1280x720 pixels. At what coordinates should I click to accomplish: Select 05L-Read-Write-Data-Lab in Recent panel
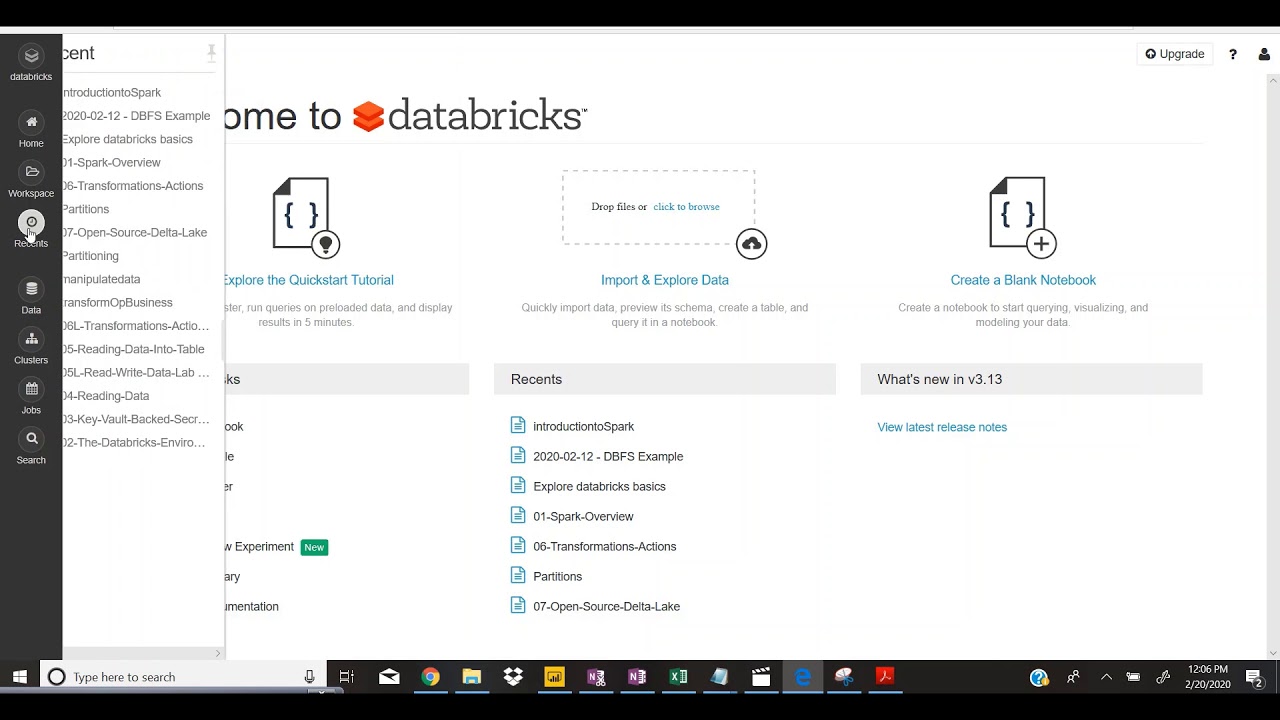coord(136,372)
